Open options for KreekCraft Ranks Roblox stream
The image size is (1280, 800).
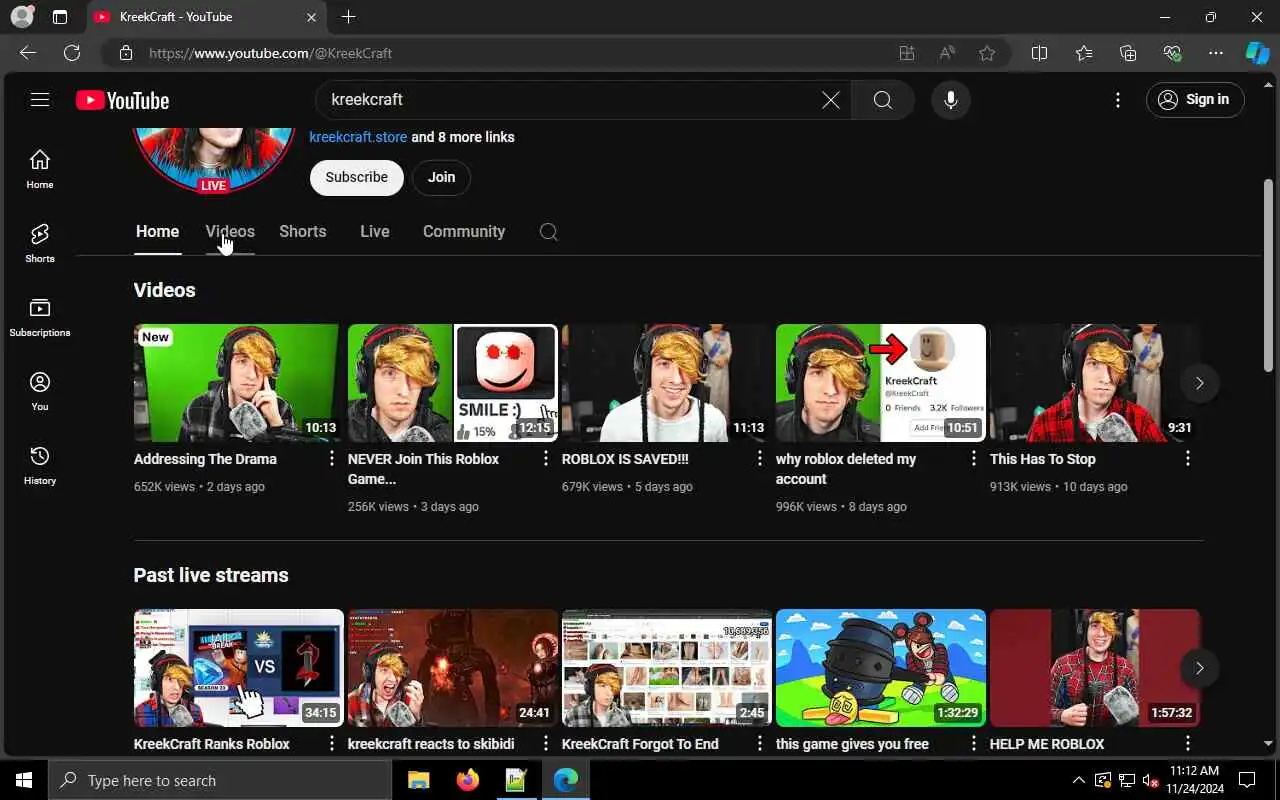coord(332,744)
